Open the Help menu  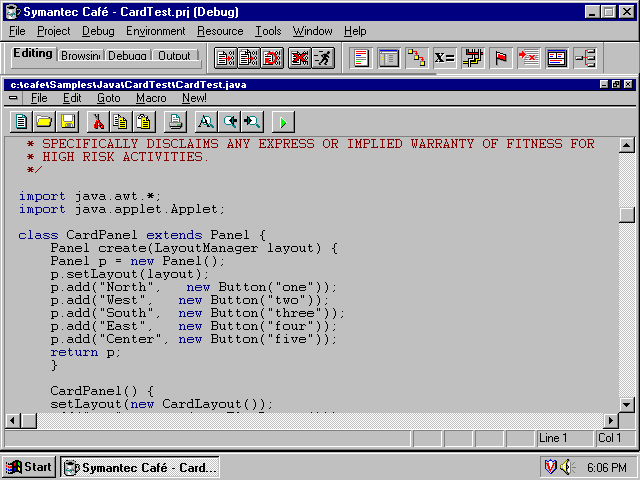(x=355, y=31)
